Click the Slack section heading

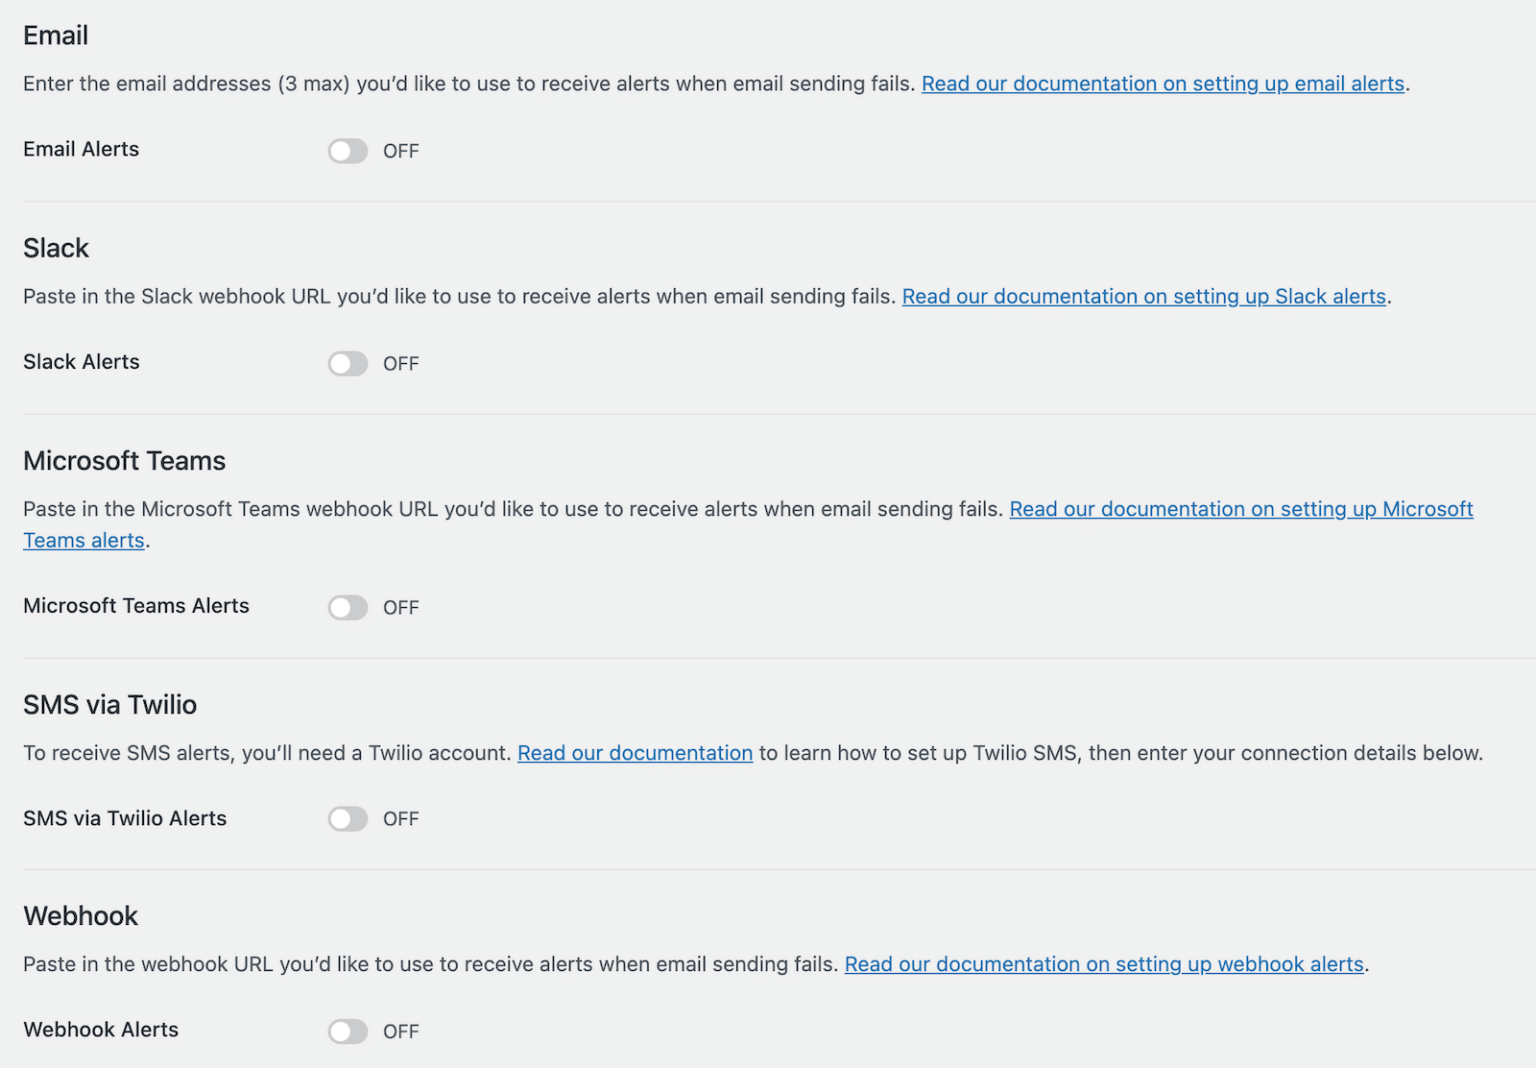[56, 248]
